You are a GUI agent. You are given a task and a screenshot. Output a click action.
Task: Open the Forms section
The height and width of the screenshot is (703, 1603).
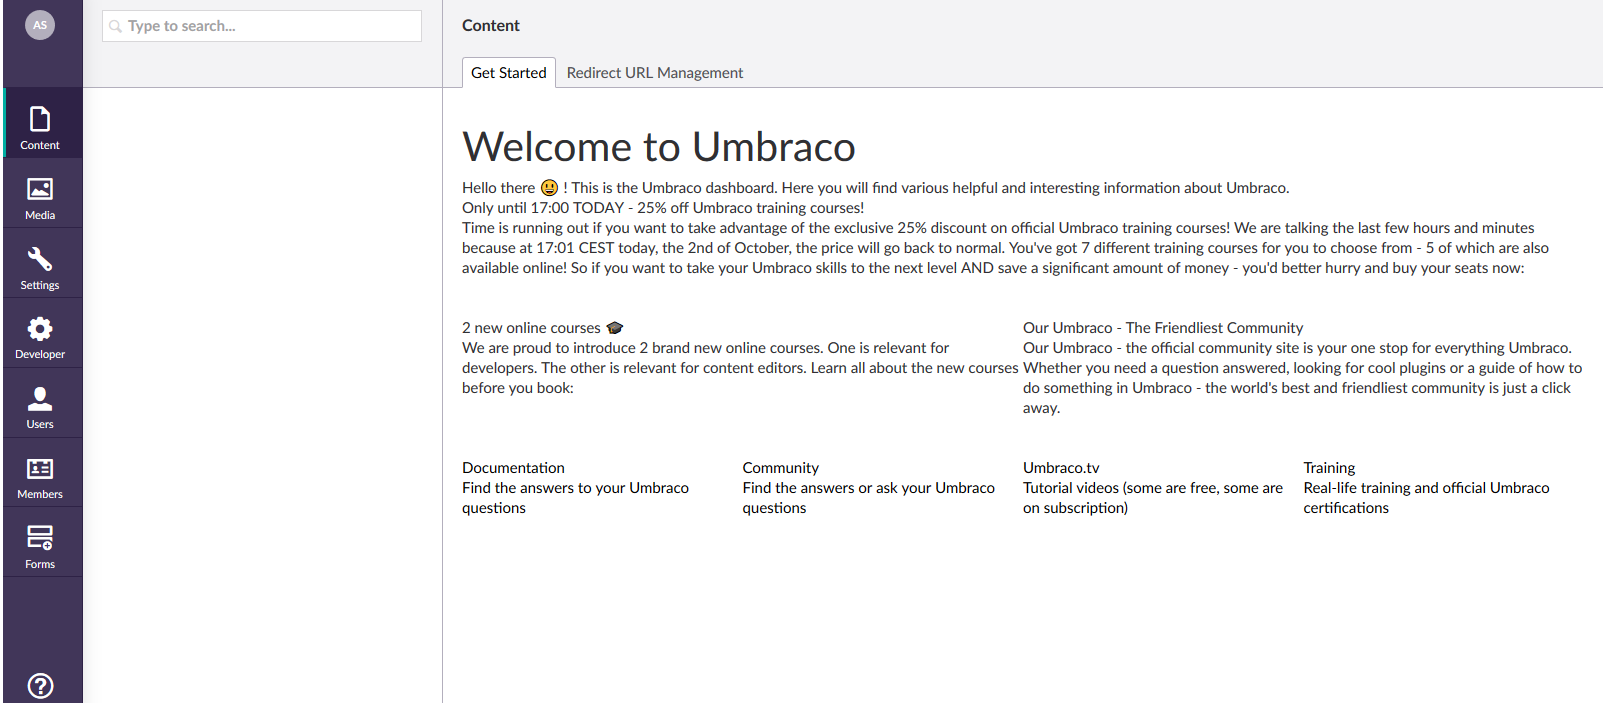tap(40, 542)
